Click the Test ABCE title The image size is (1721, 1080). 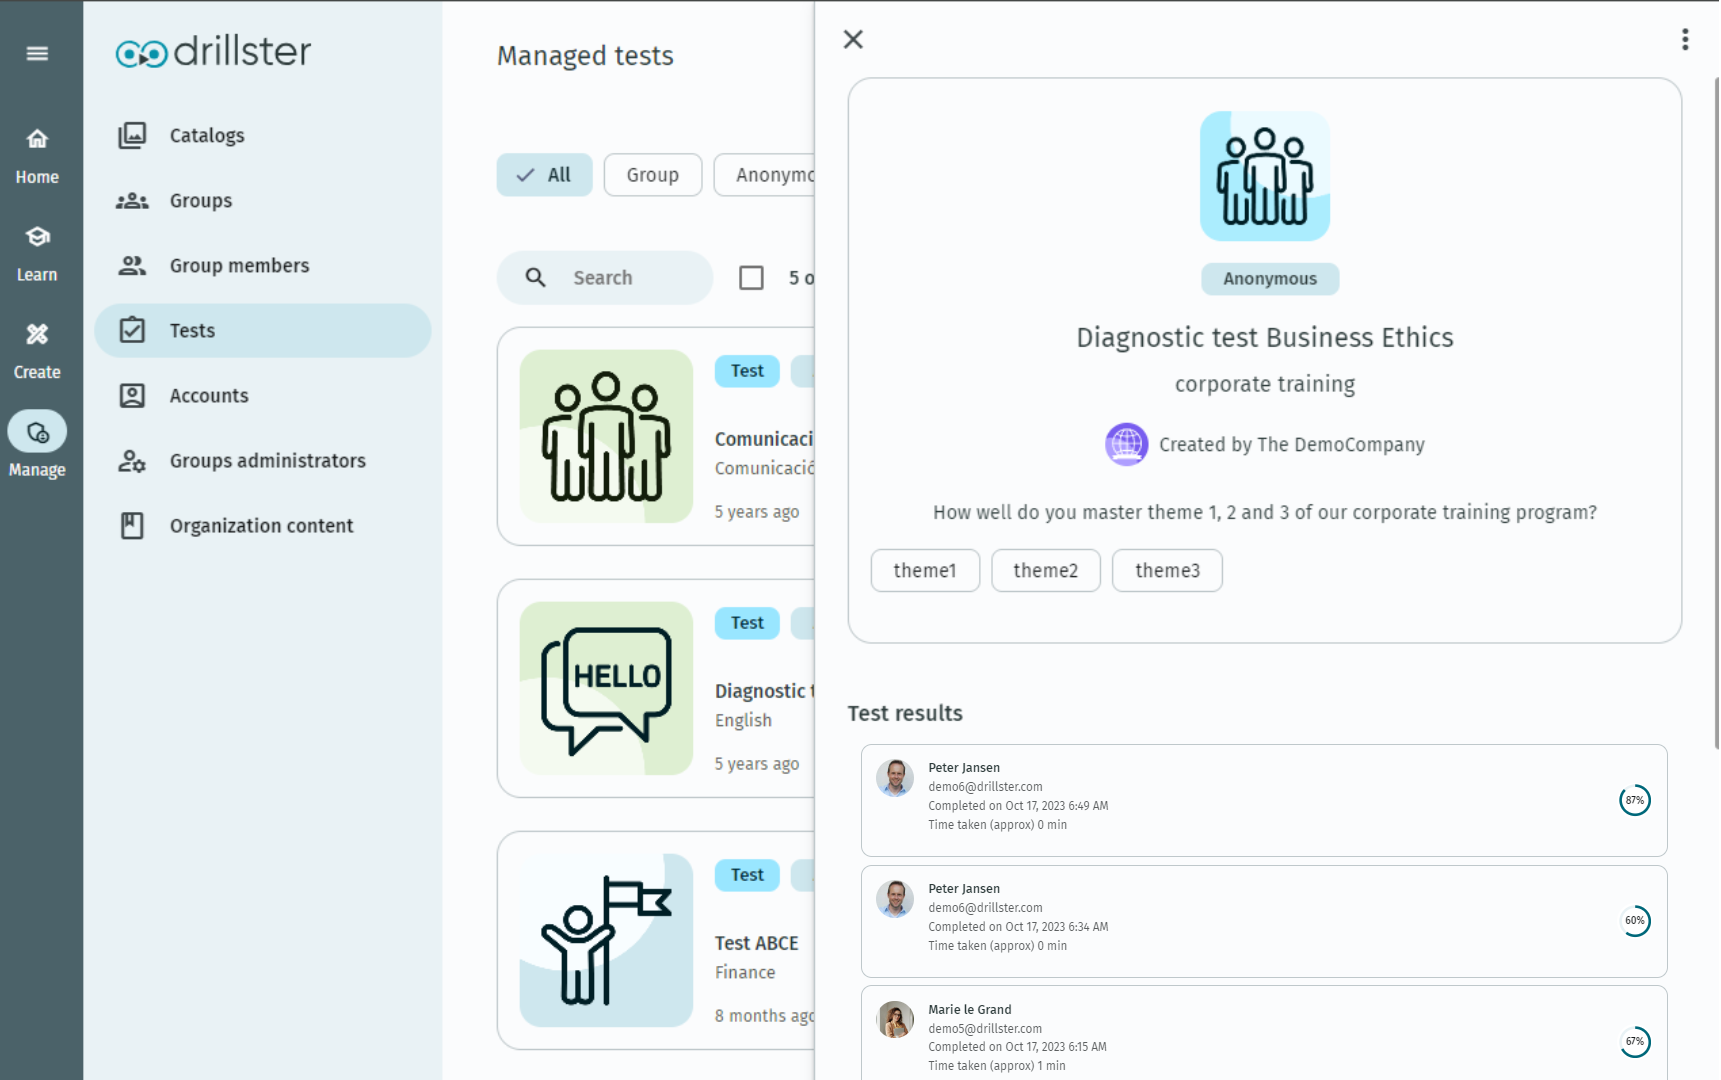point(757,943)
